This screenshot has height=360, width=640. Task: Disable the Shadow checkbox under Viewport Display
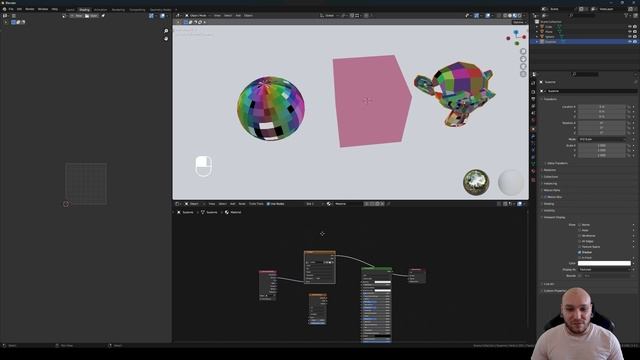coord(580,252)
